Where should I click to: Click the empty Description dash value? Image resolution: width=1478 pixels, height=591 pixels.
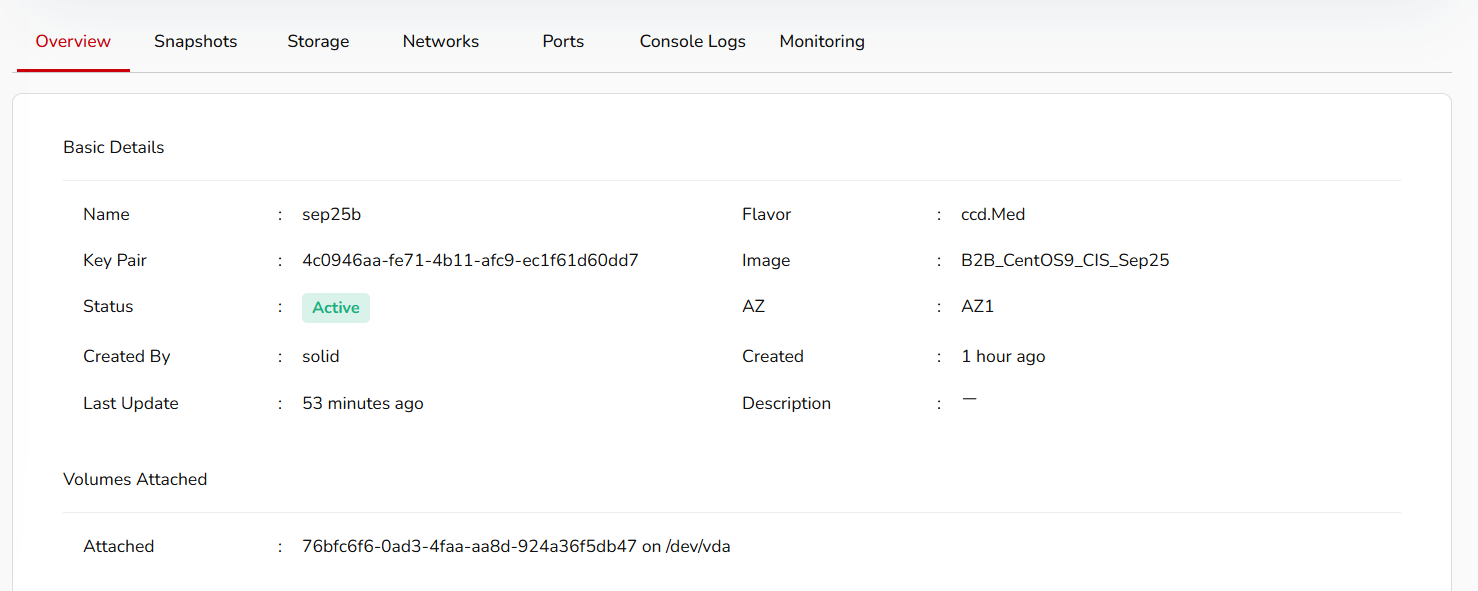(x=969, y=399)
